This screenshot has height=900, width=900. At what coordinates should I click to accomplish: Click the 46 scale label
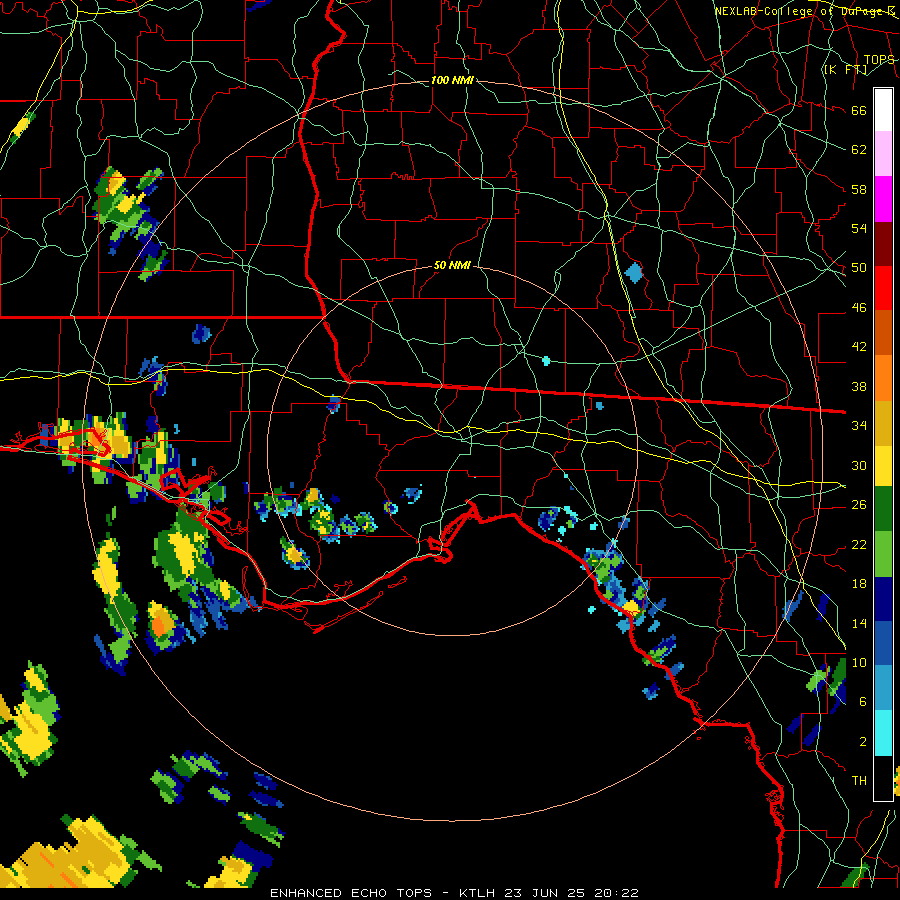click(x=859, y=308)
